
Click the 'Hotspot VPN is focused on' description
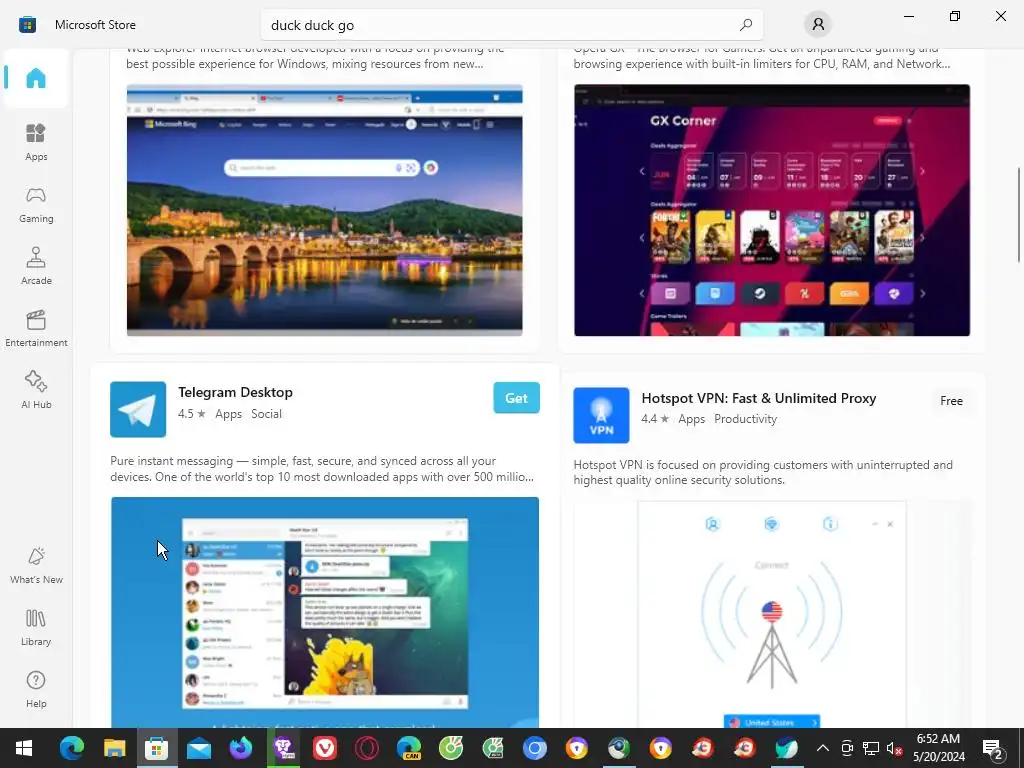[x=763, y=472]
